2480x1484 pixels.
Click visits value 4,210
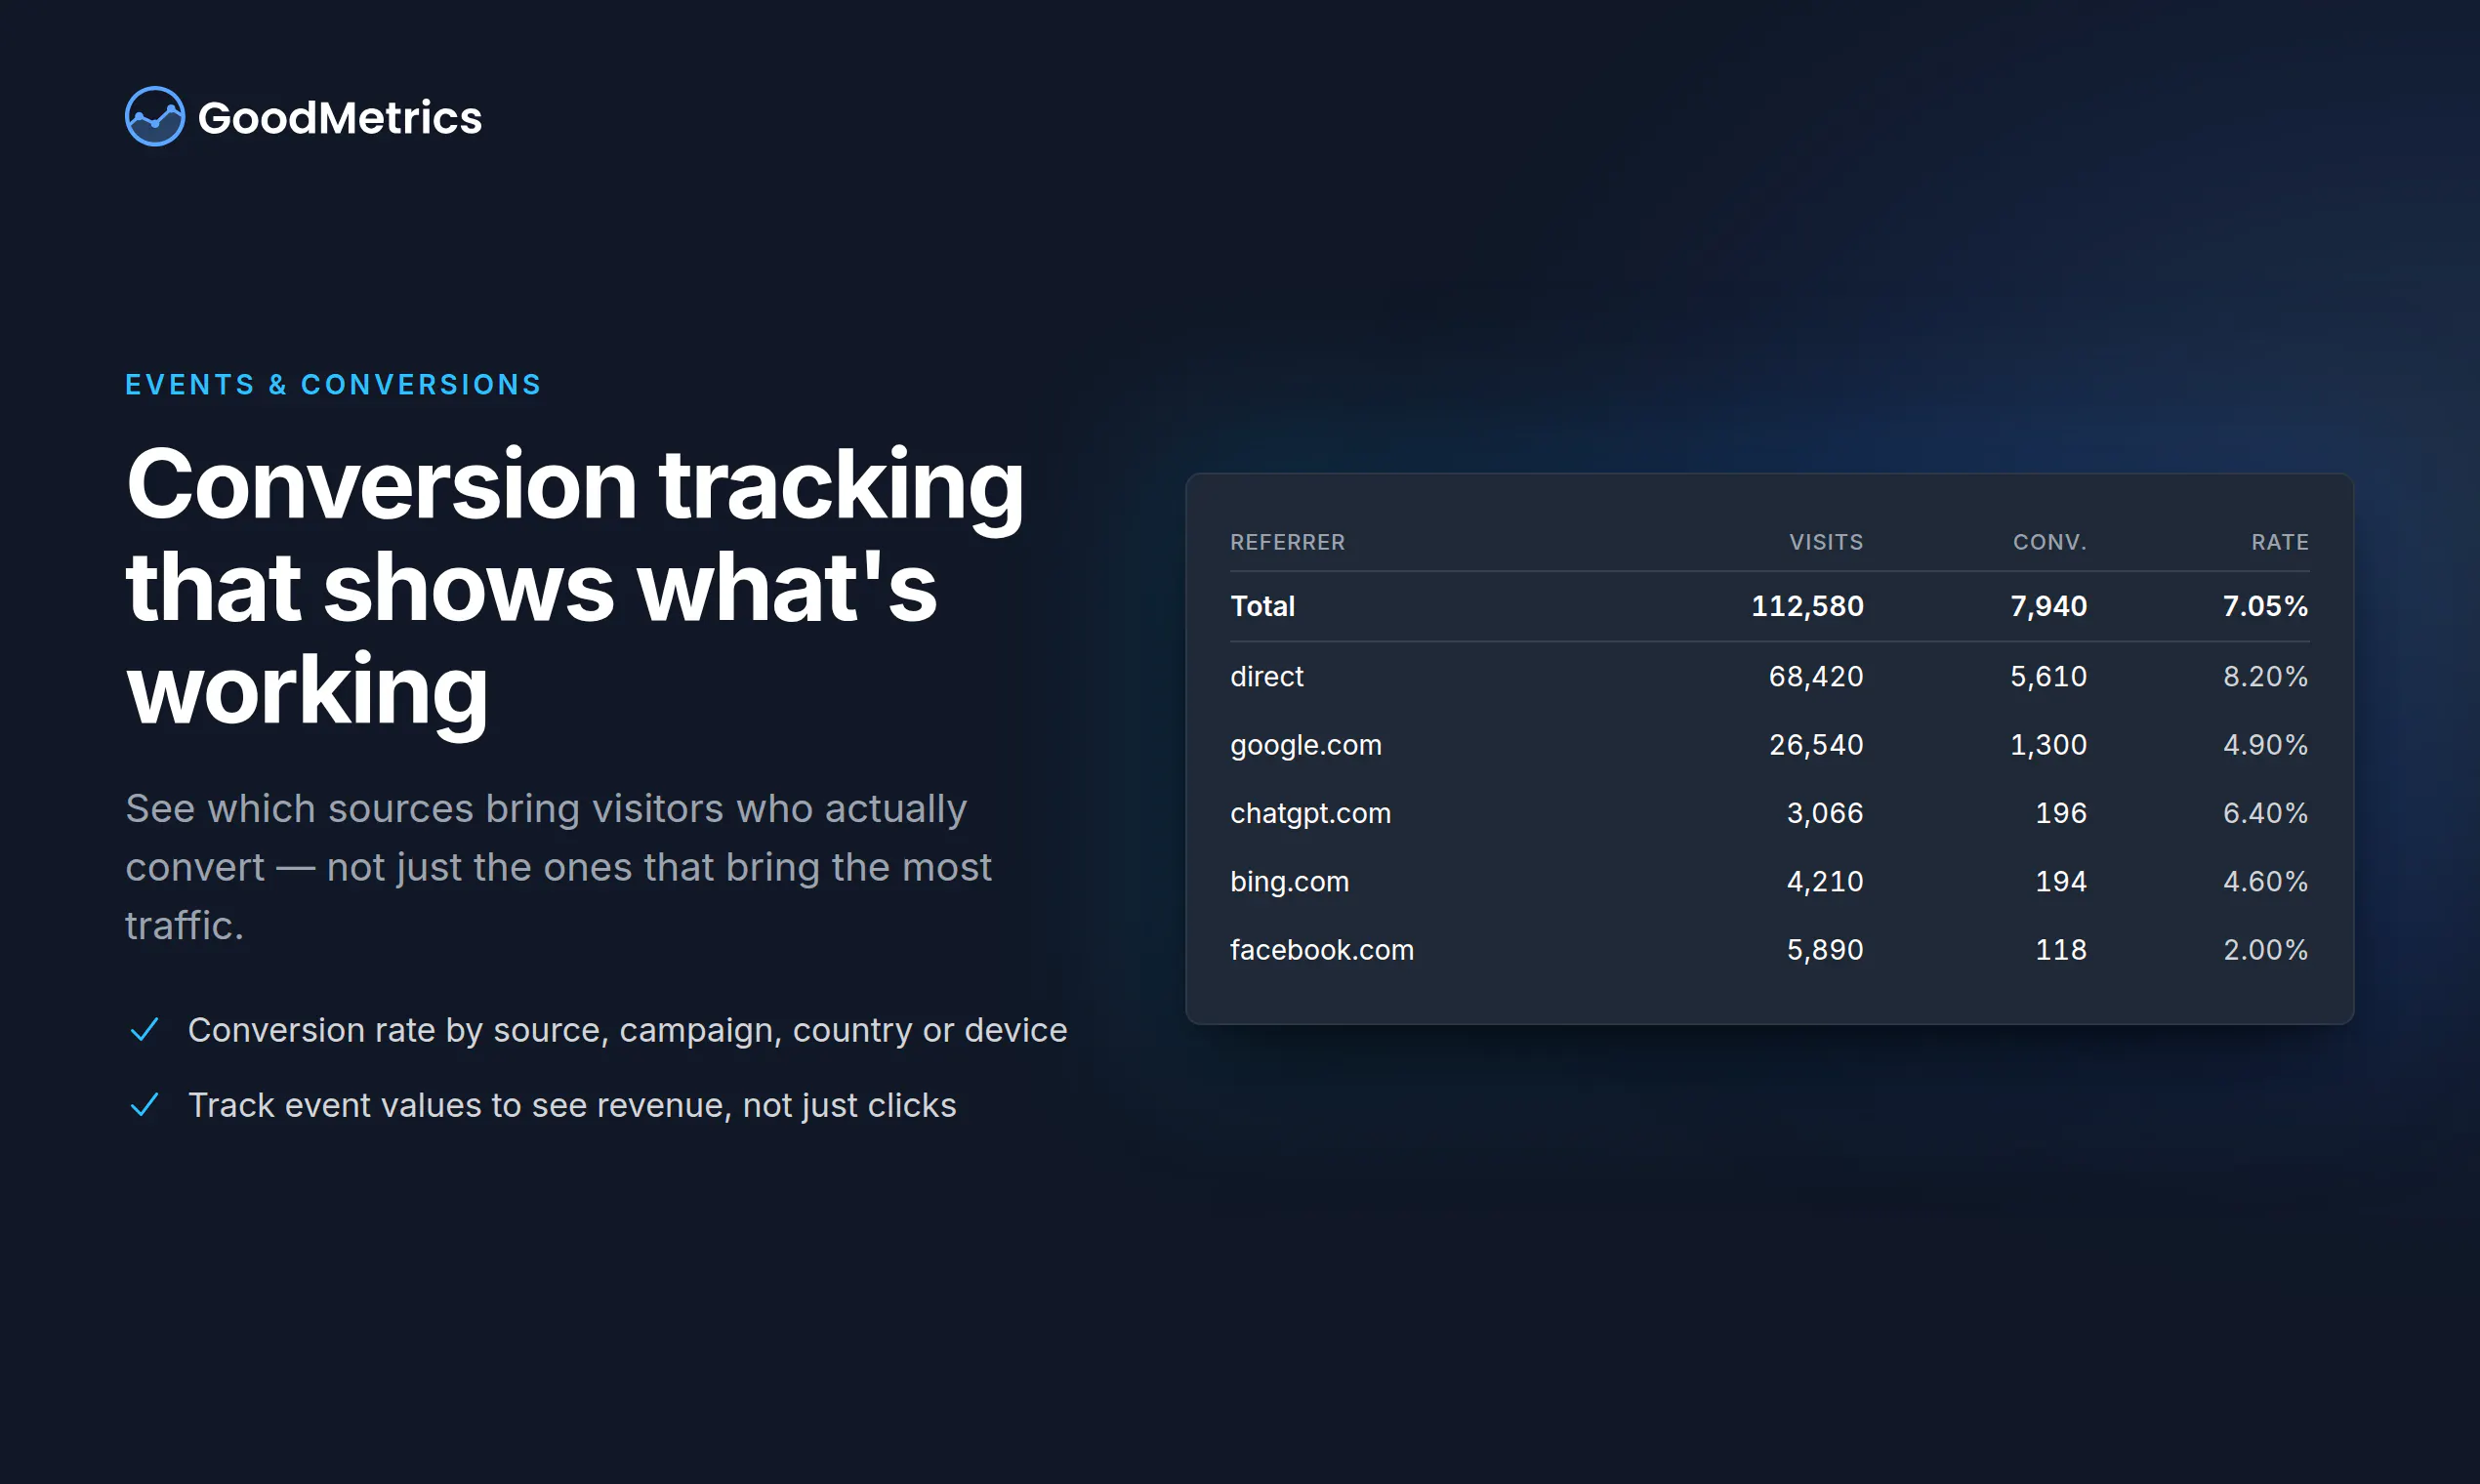[1825, 881]
